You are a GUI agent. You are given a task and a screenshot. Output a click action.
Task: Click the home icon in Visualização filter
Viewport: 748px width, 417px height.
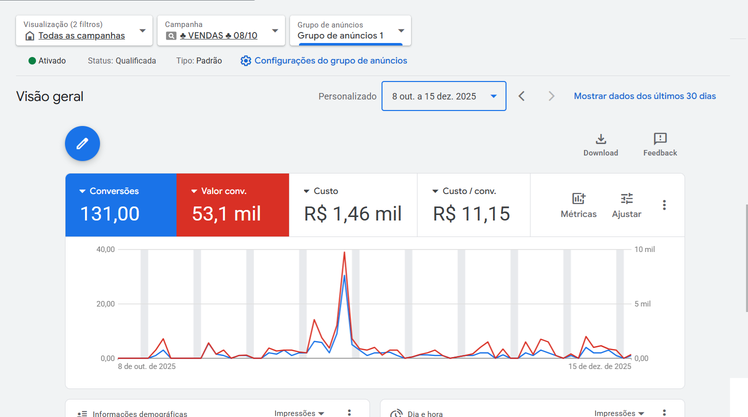tap(30, 36)
